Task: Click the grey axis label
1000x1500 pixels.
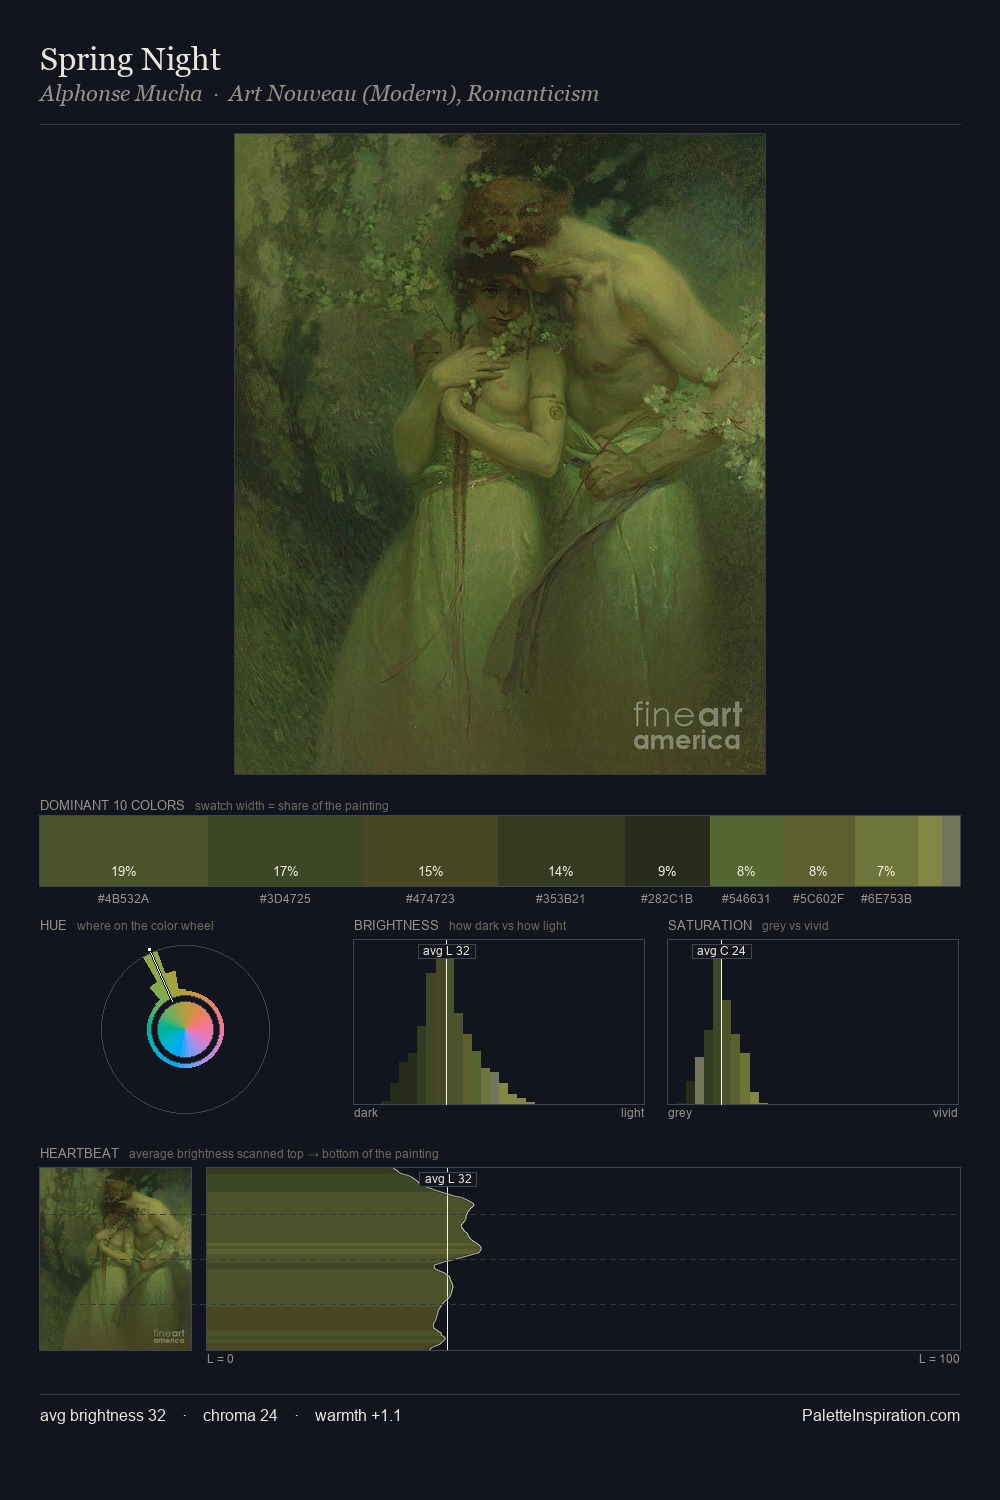Action: [680, 1113]
